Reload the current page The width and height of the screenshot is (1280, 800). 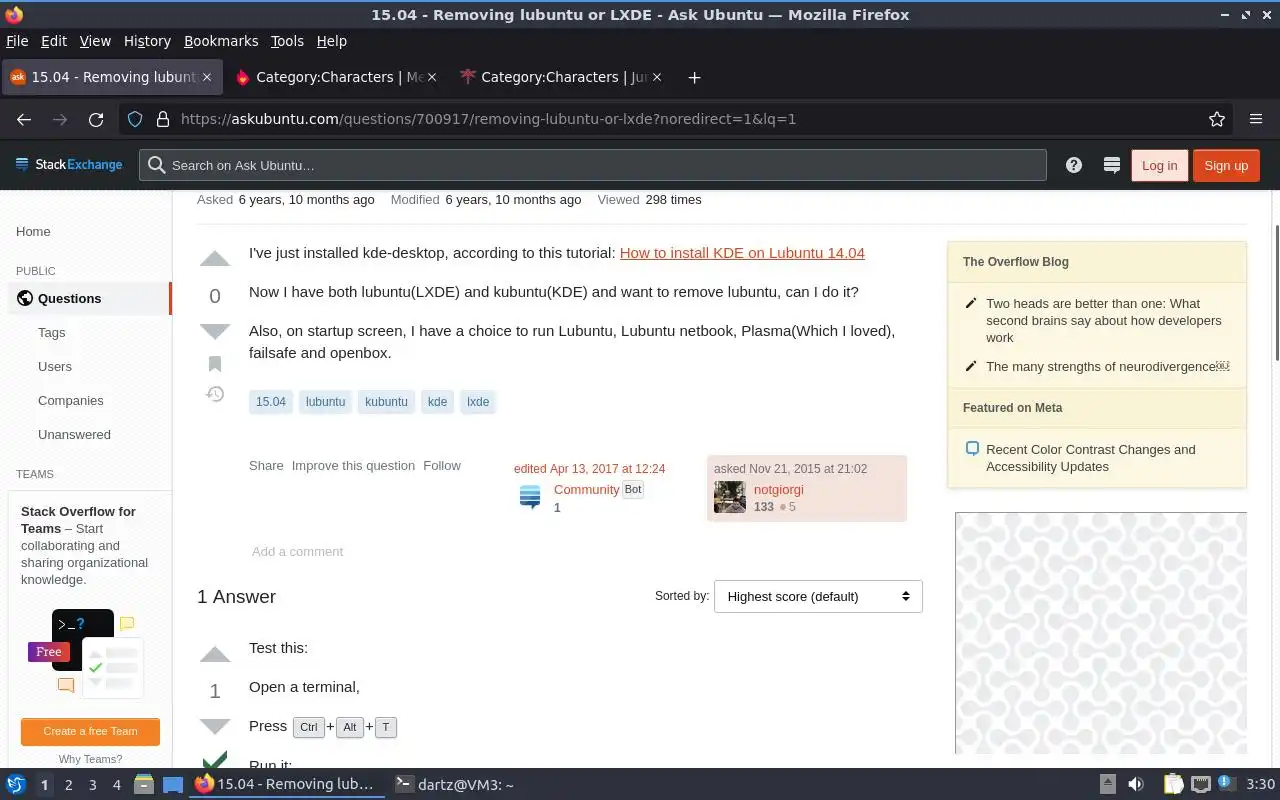coord(96,119)
